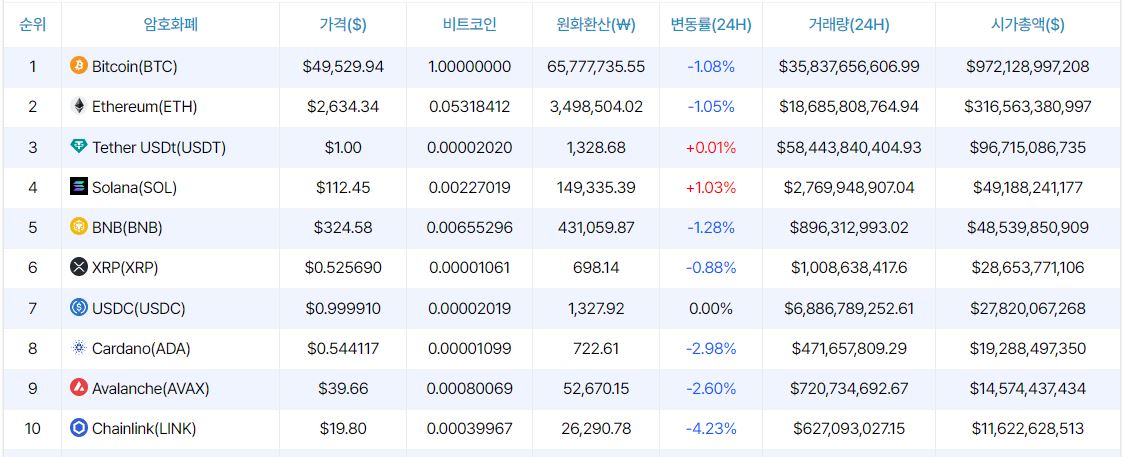1129x457 pixels.
Task: Click the Ethereum diamond icon
Action: pos(78,107)
